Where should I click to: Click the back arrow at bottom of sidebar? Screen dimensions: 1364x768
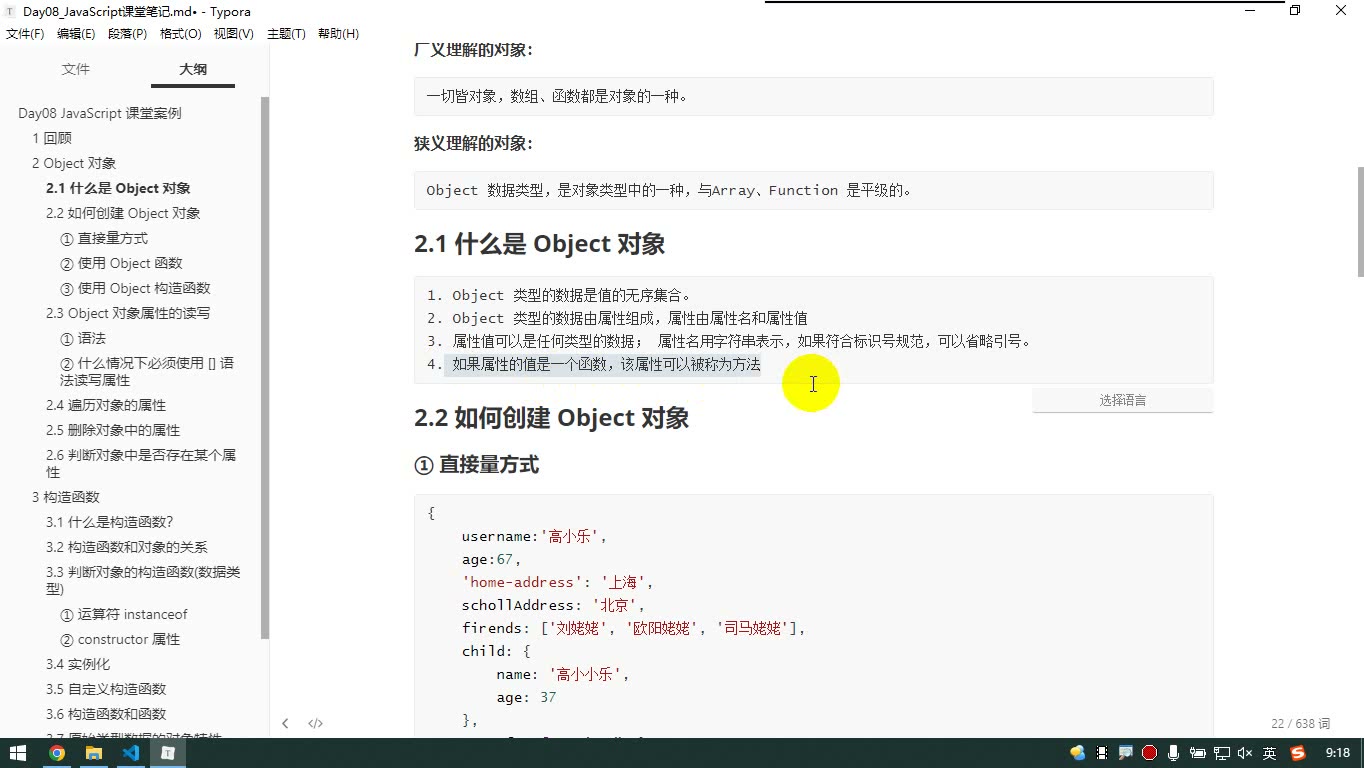(x=285, y=723)
